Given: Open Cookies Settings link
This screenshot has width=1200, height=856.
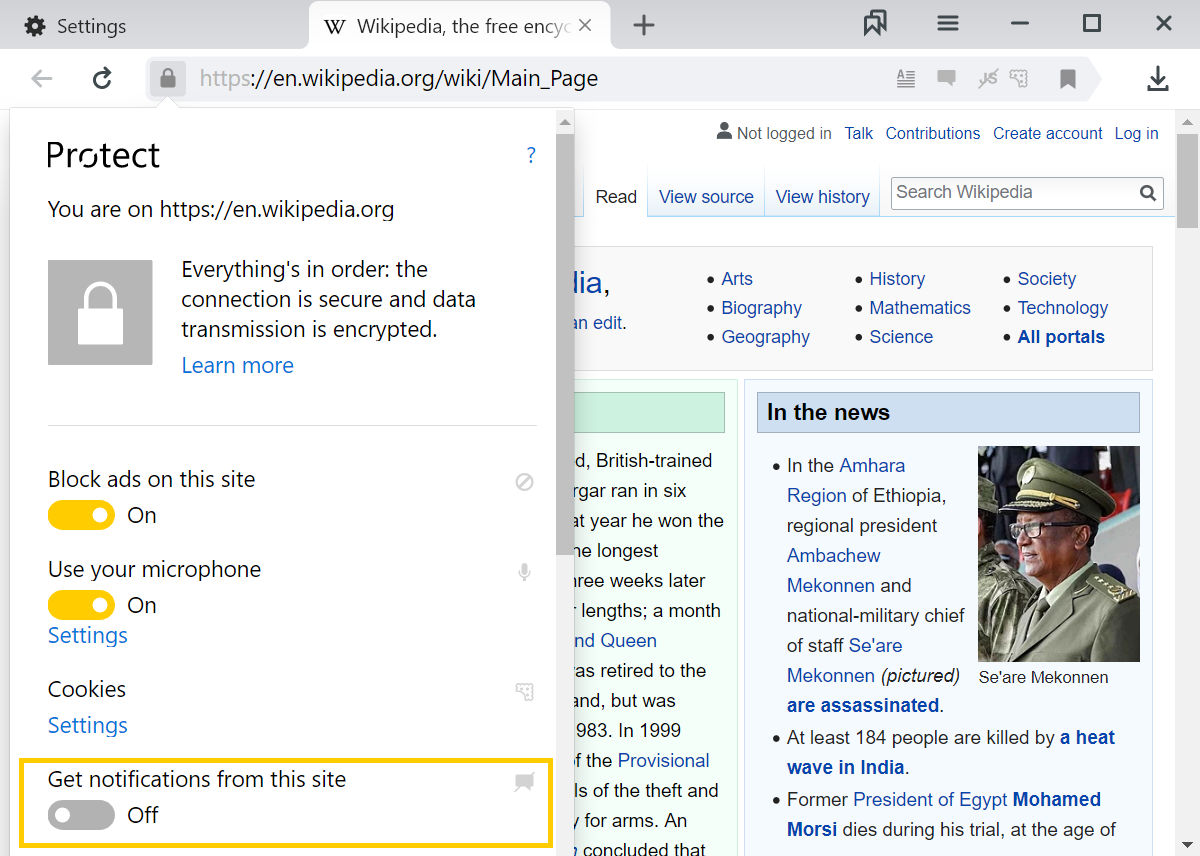Looking at the screenshot, I should click(88, 726).
